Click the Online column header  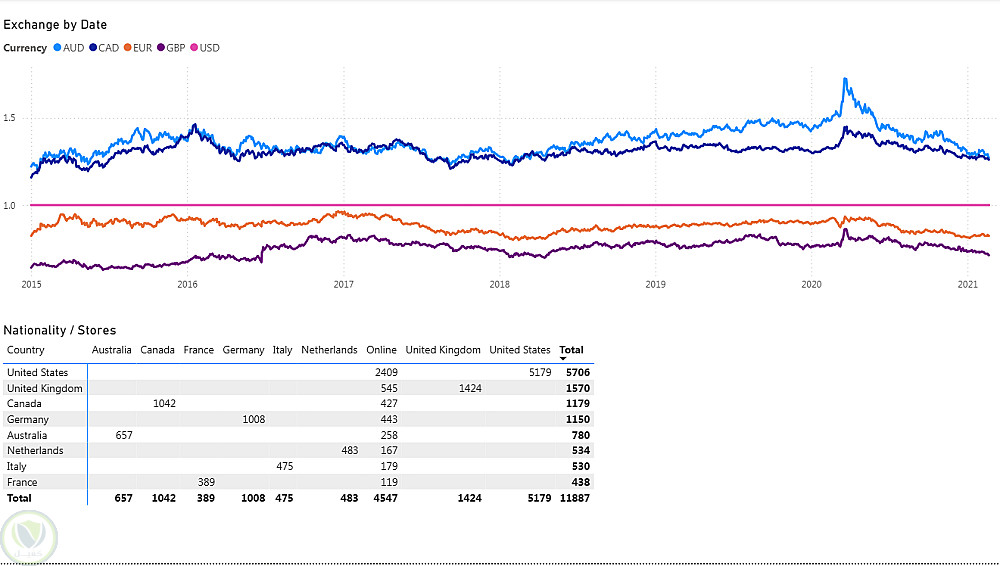[381, 350]
